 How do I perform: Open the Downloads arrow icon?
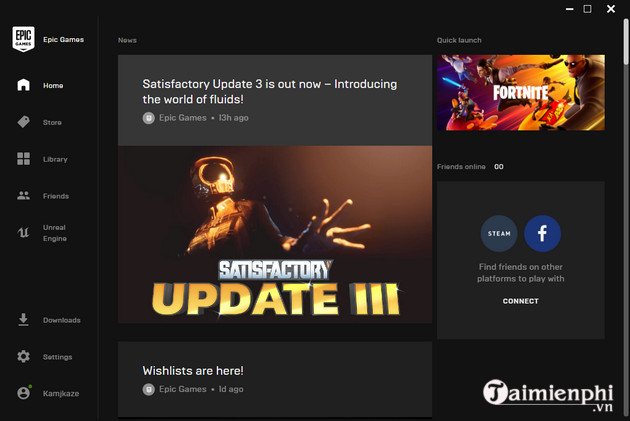[x=23, y=320]
